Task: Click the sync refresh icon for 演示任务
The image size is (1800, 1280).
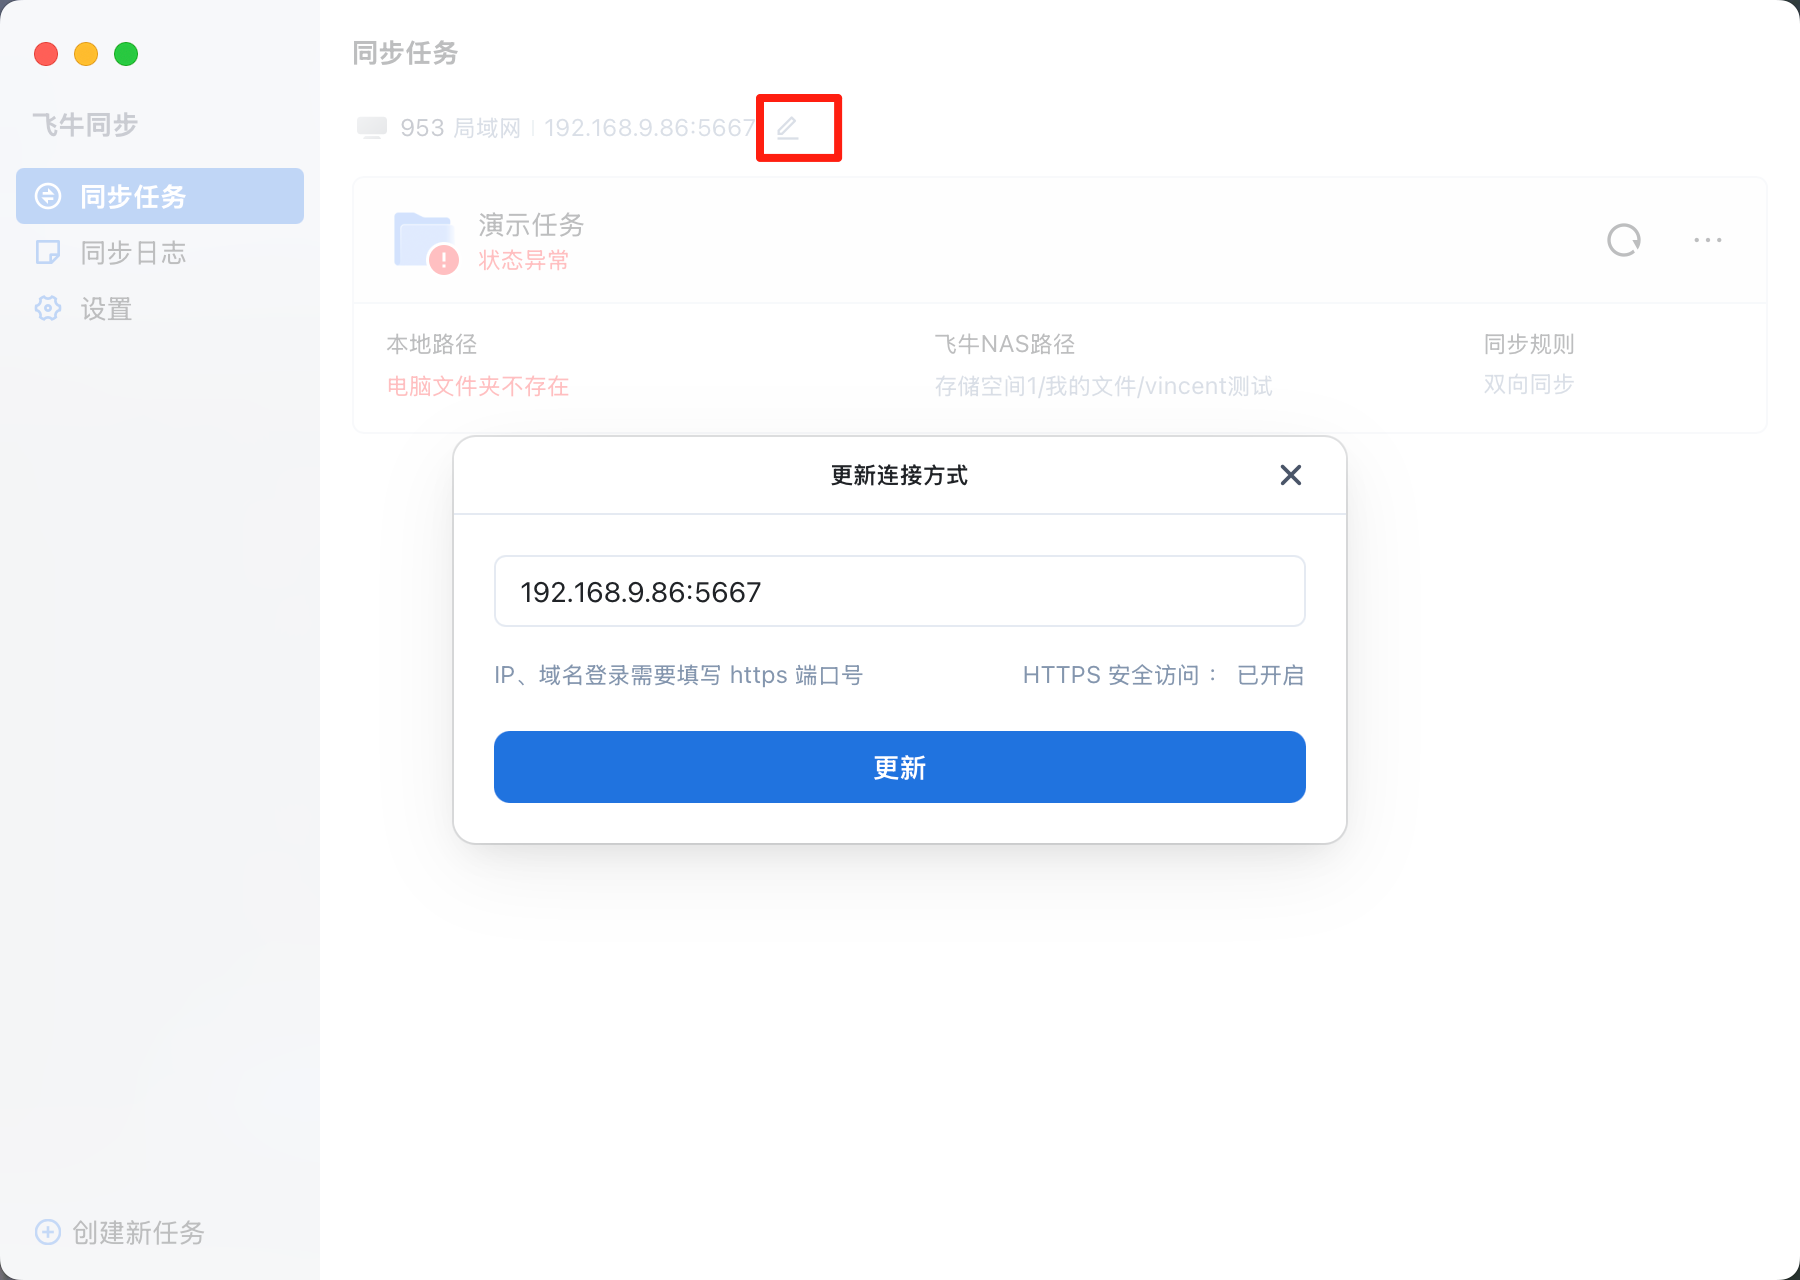Action: pos(1624,240)
